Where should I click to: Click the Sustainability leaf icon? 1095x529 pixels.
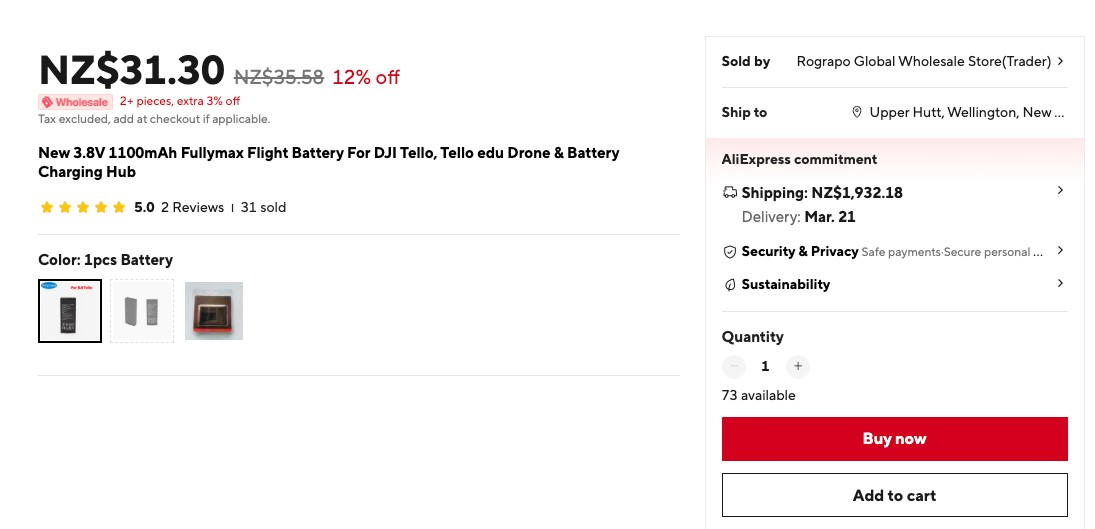(729, 285)
